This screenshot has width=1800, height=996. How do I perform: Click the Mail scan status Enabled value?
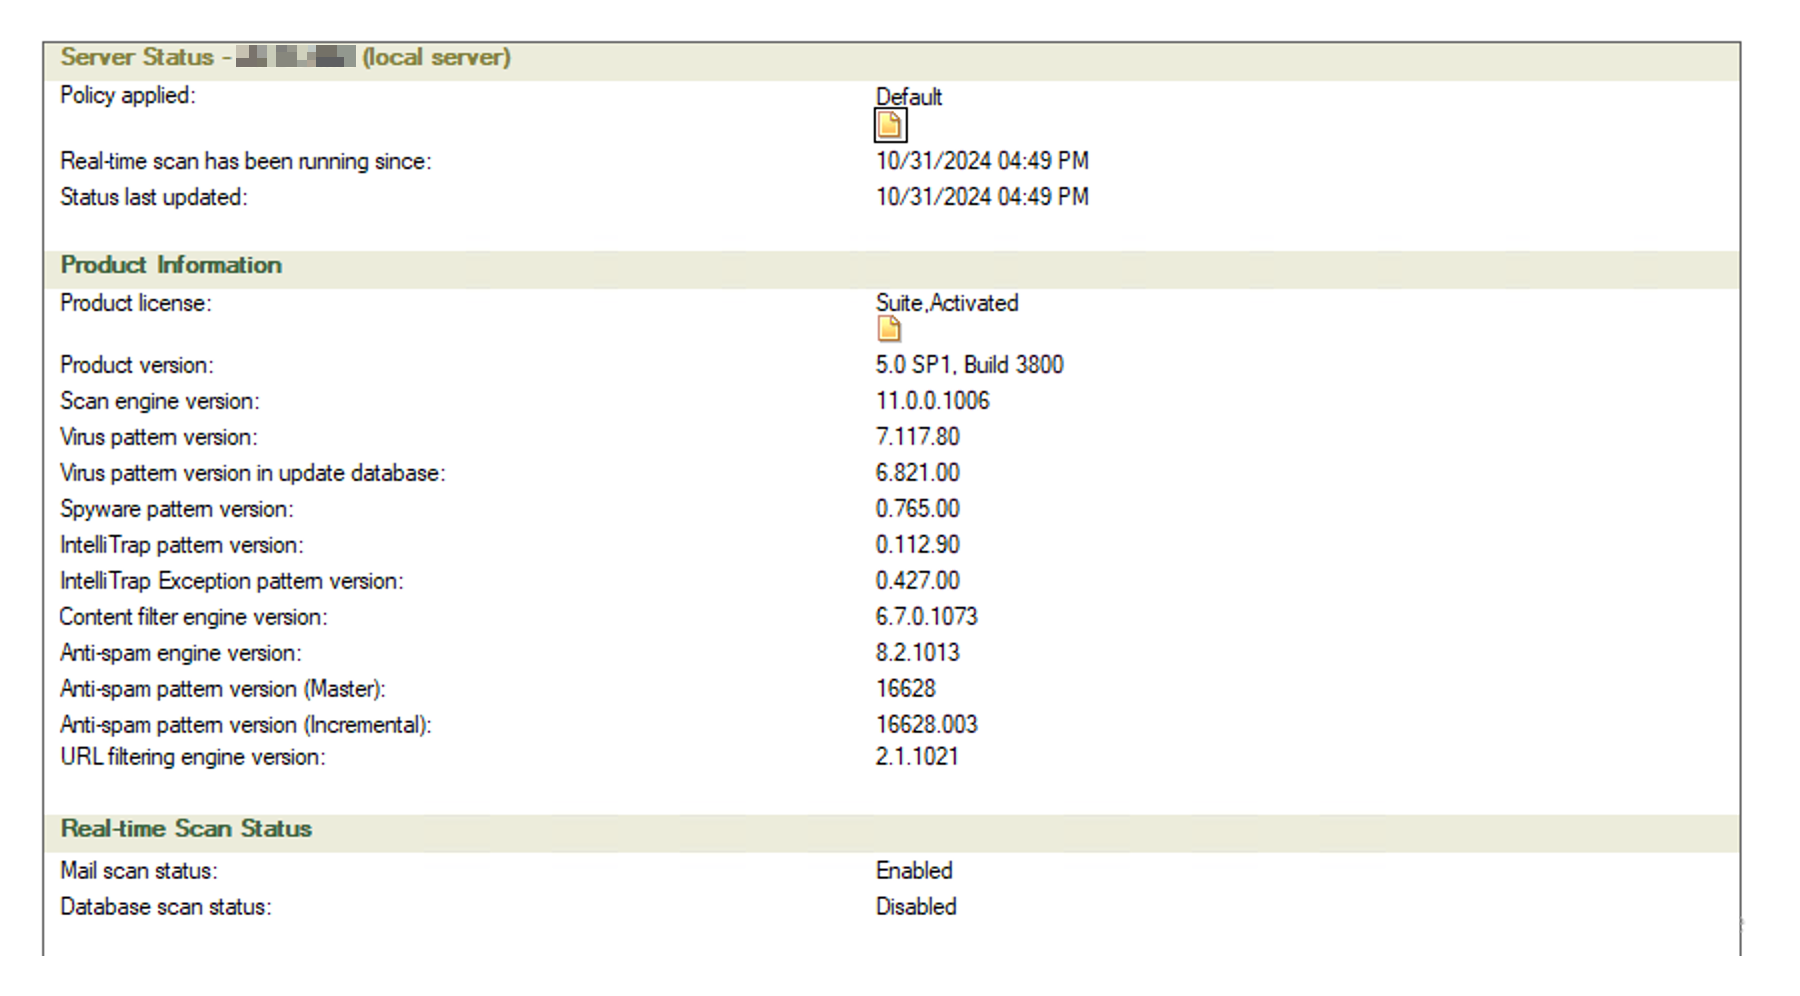point(914,871)
